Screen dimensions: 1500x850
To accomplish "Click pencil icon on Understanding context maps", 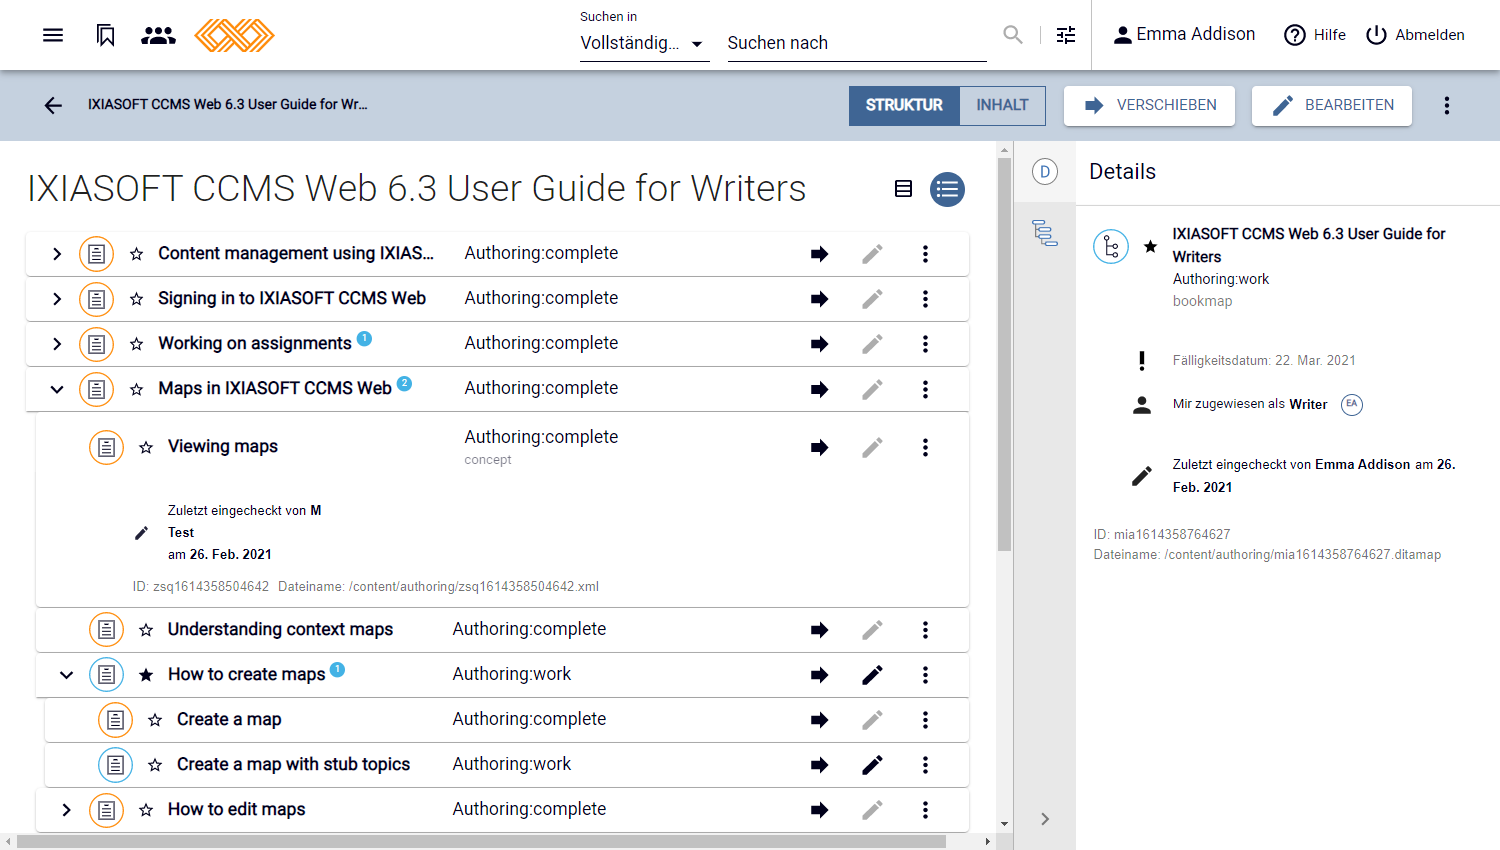I will [x=872, y=630].
